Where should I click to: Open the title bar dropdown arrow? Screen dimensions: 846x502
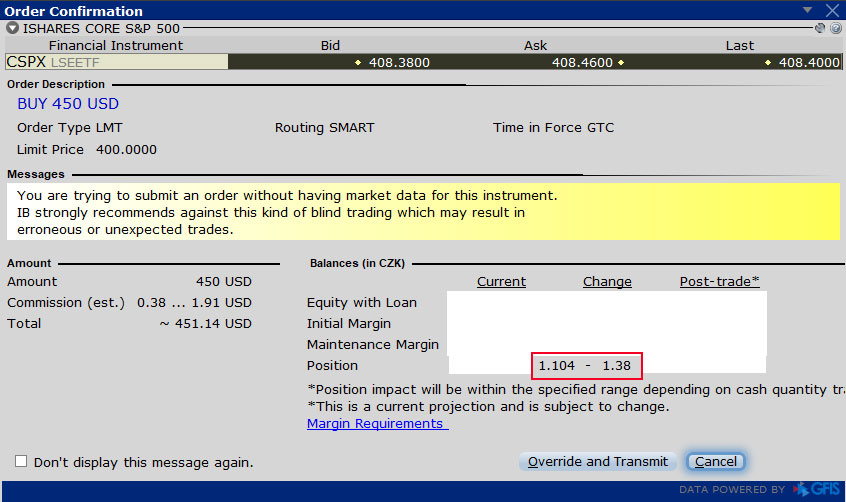(x=807, y=10)
